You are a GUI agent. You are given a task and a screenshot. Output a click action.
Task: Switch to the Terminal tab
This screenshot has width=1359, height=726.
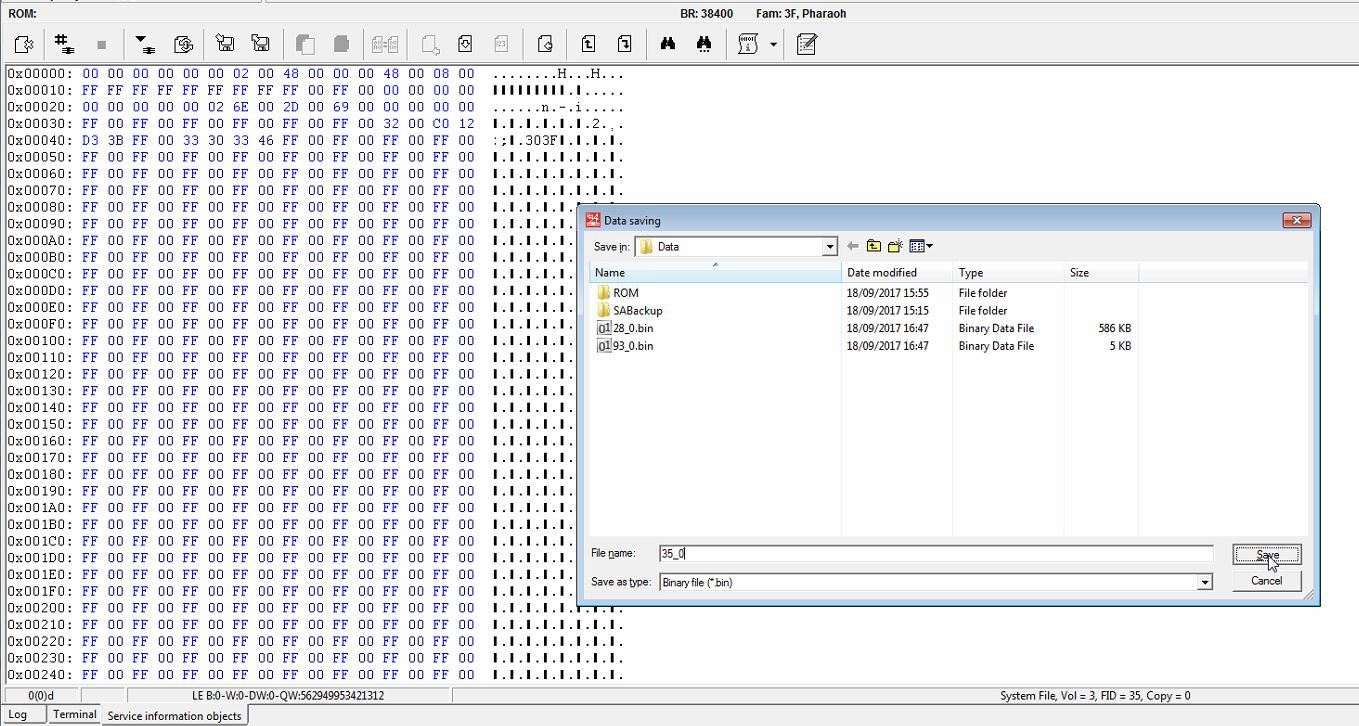click(75, 714)
